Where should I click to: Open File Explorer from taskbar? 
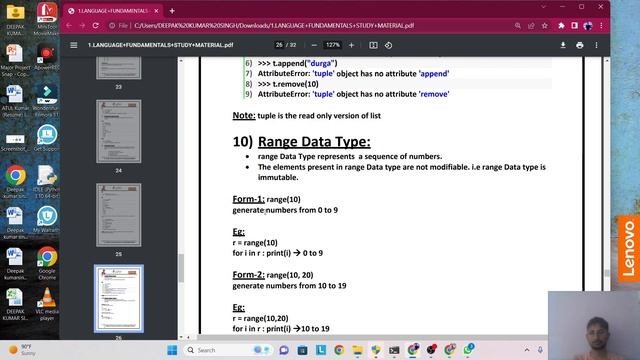358,350
